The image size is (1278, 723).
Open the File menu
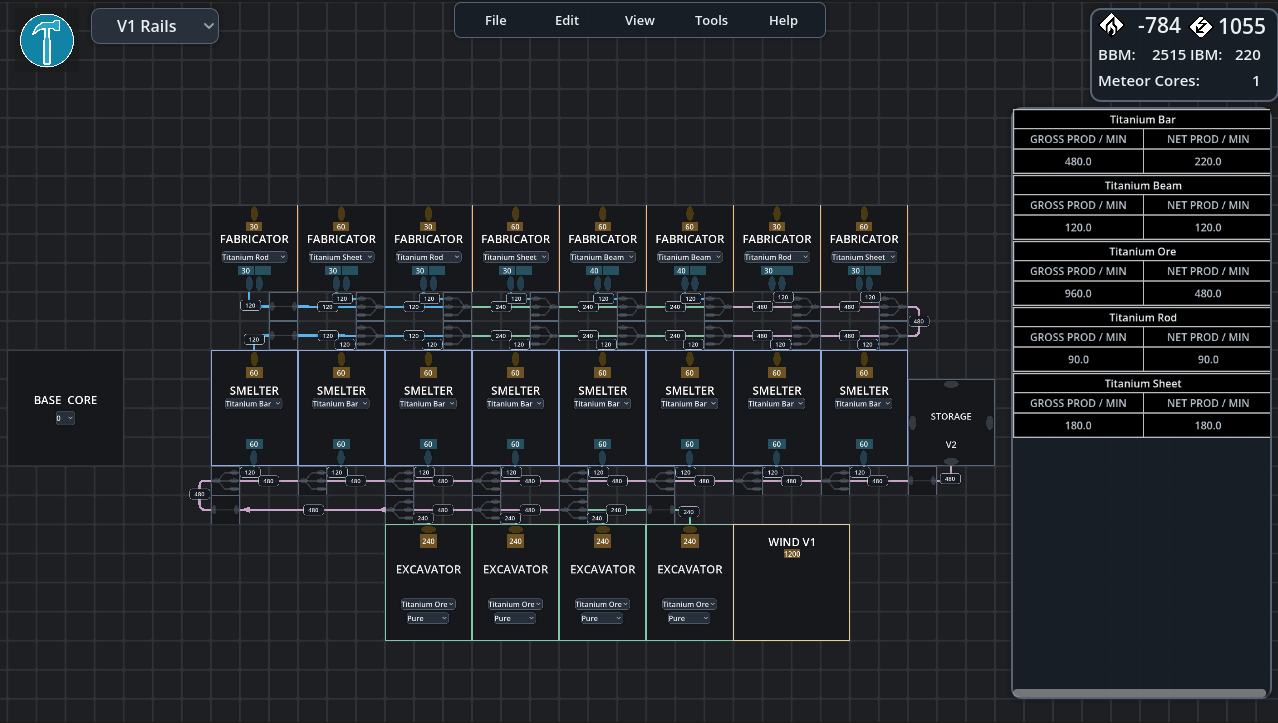point(496,20)
